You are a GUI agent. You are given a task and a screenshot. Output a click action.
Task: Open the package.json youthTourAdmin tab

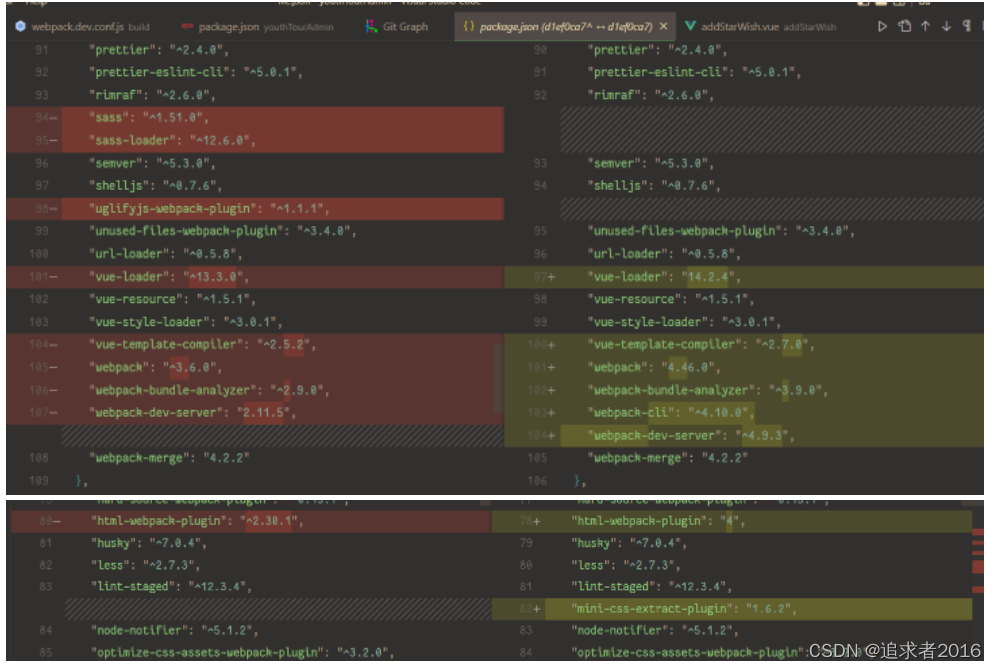pyautogui.click(x=258, y=27)
